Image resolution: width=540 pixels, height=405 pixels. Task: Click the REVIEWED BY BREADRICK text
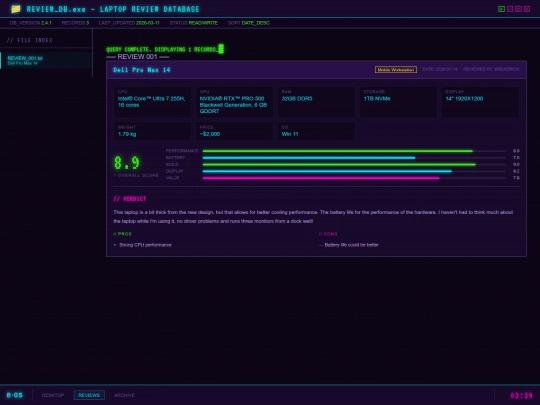point(491,69)
